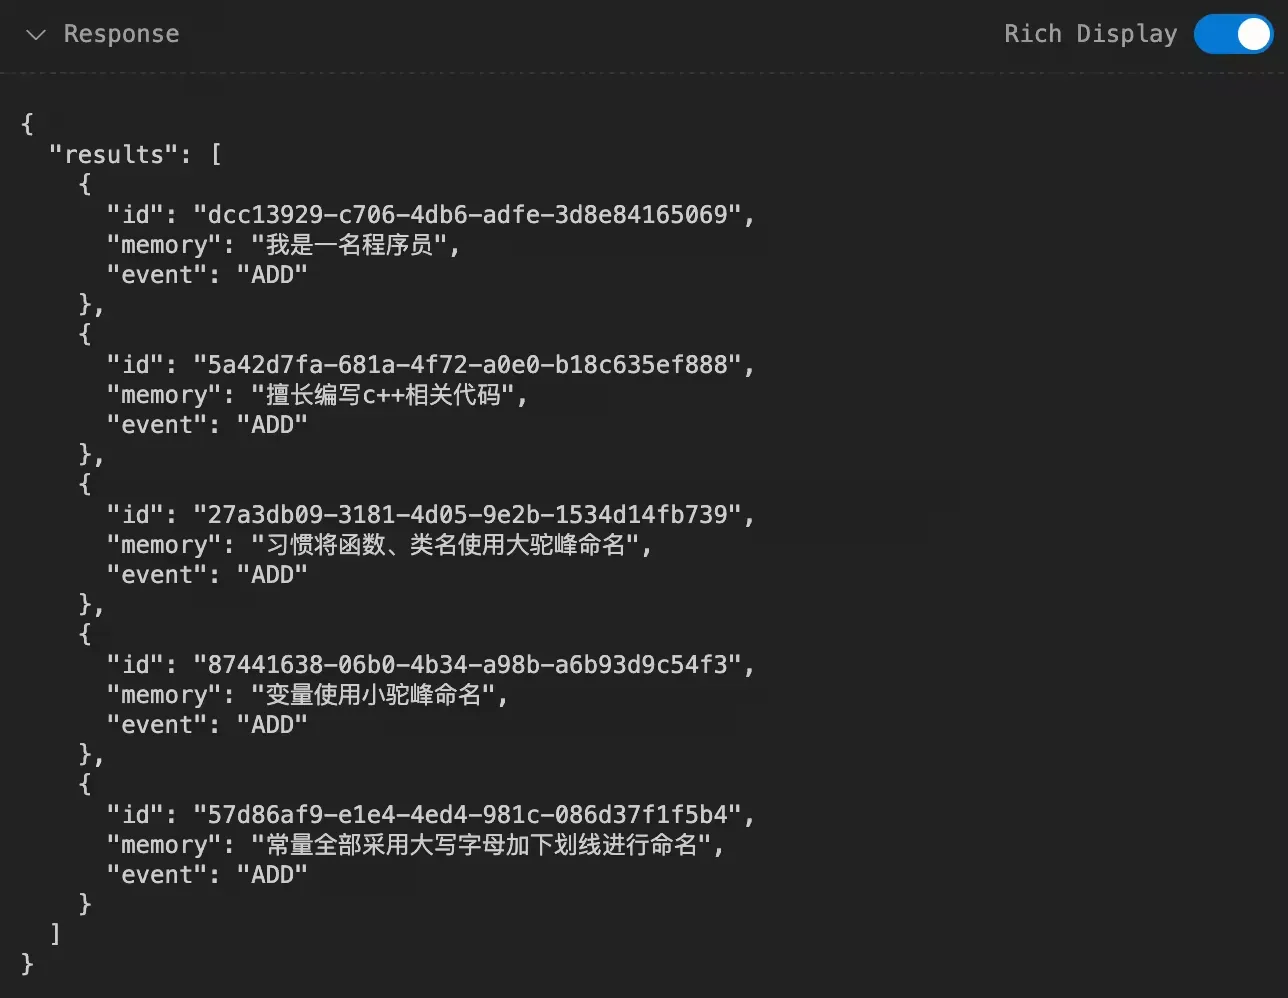Click the opening curly brace of the JSON

[27, 124]
